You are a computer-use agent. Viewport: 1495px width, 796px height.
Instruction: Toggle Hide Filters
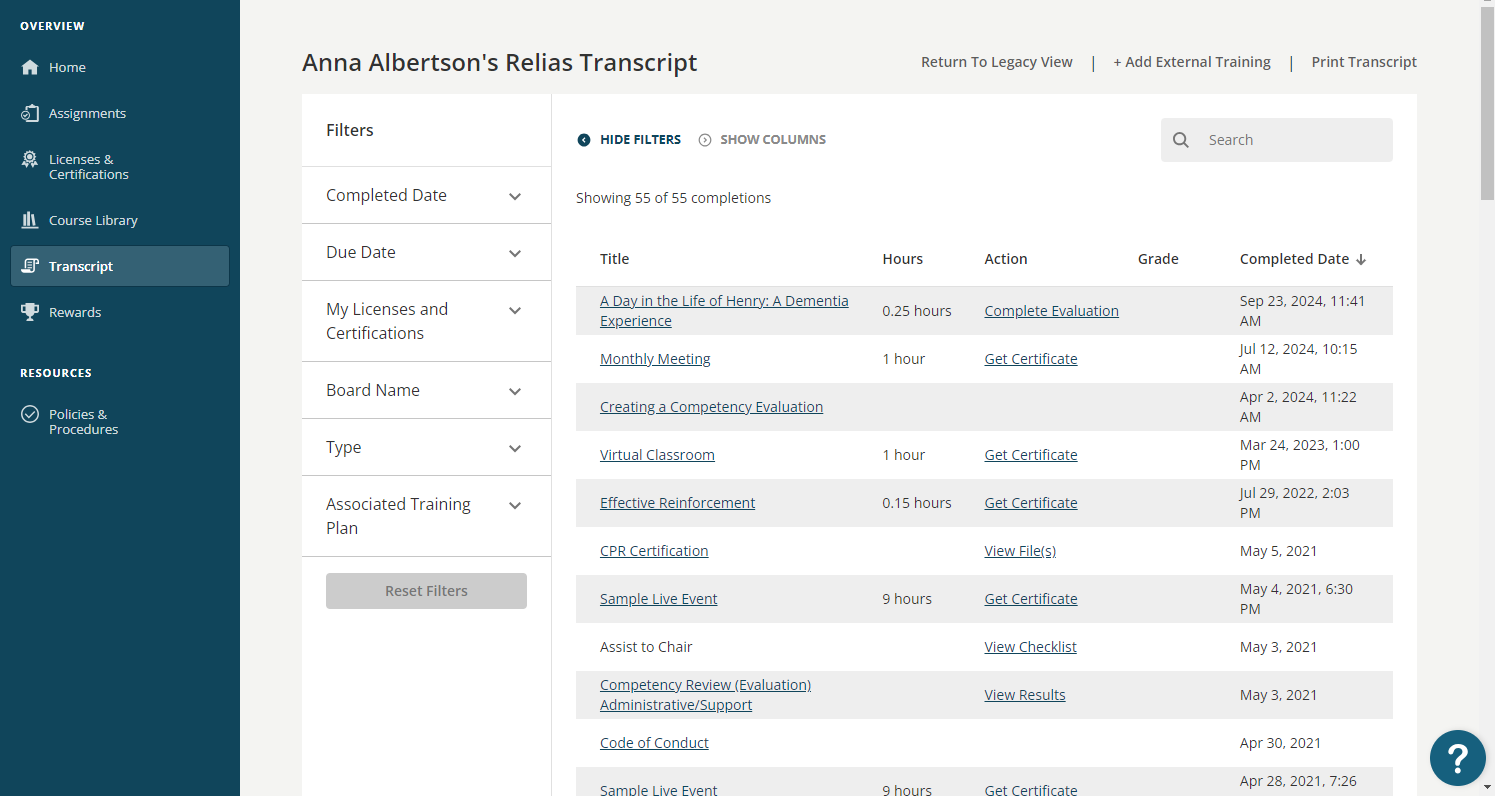(628, 139)
